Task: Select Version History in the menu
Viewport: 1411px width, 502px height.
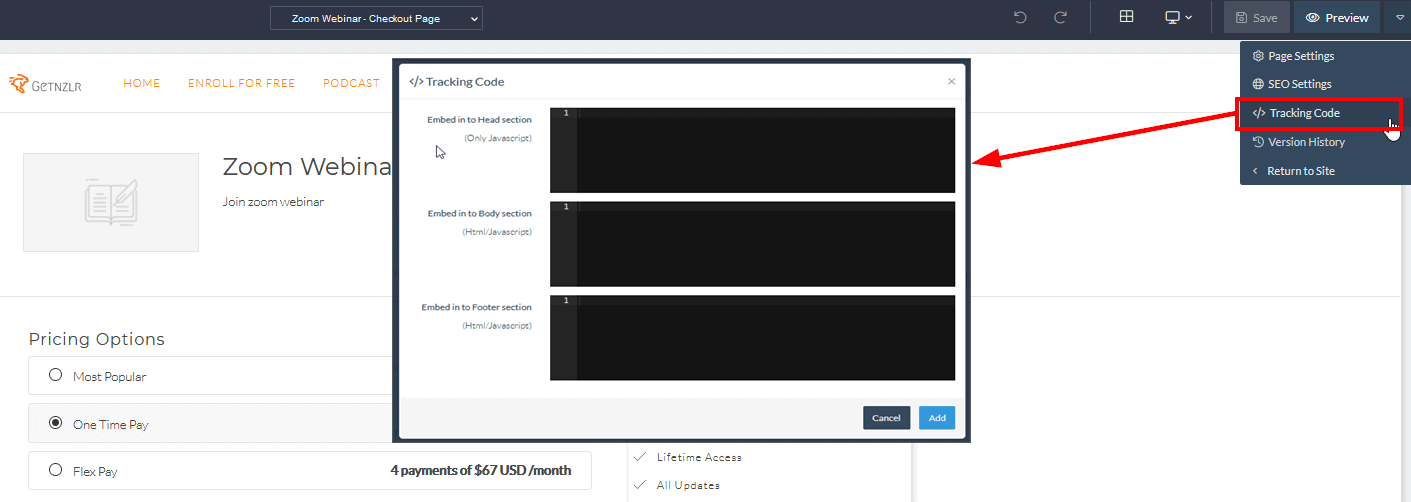Action: [x=1305, y=142]
